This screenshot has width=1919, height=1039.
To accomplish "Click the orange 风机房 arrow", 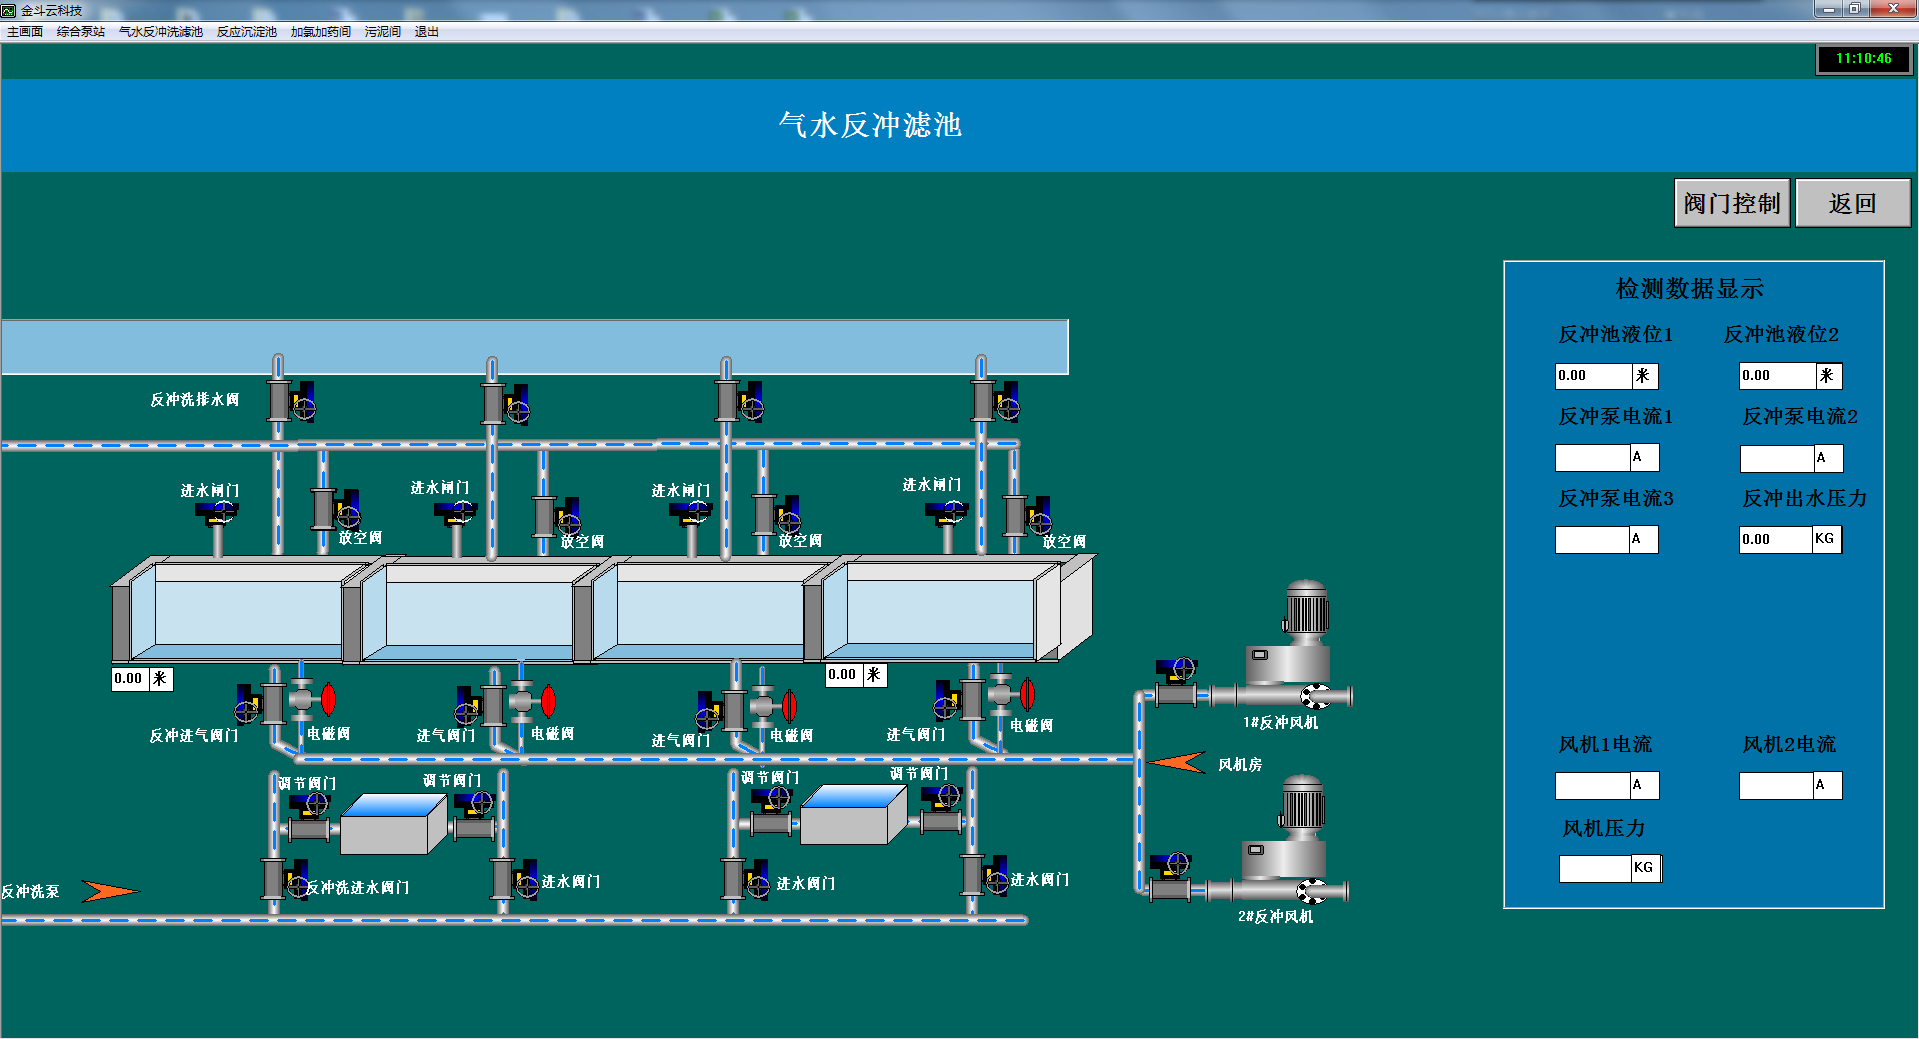I will [x=1177, y=763].
